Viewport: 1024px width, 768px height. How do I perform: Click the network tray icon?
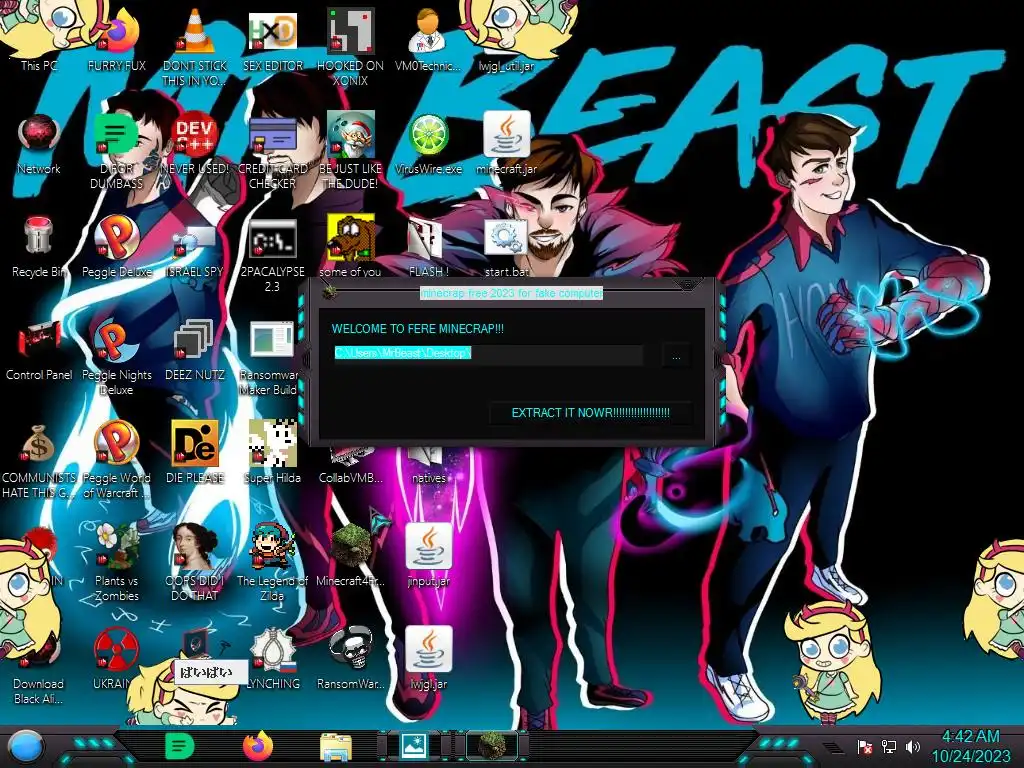click(x=889, y=746)
